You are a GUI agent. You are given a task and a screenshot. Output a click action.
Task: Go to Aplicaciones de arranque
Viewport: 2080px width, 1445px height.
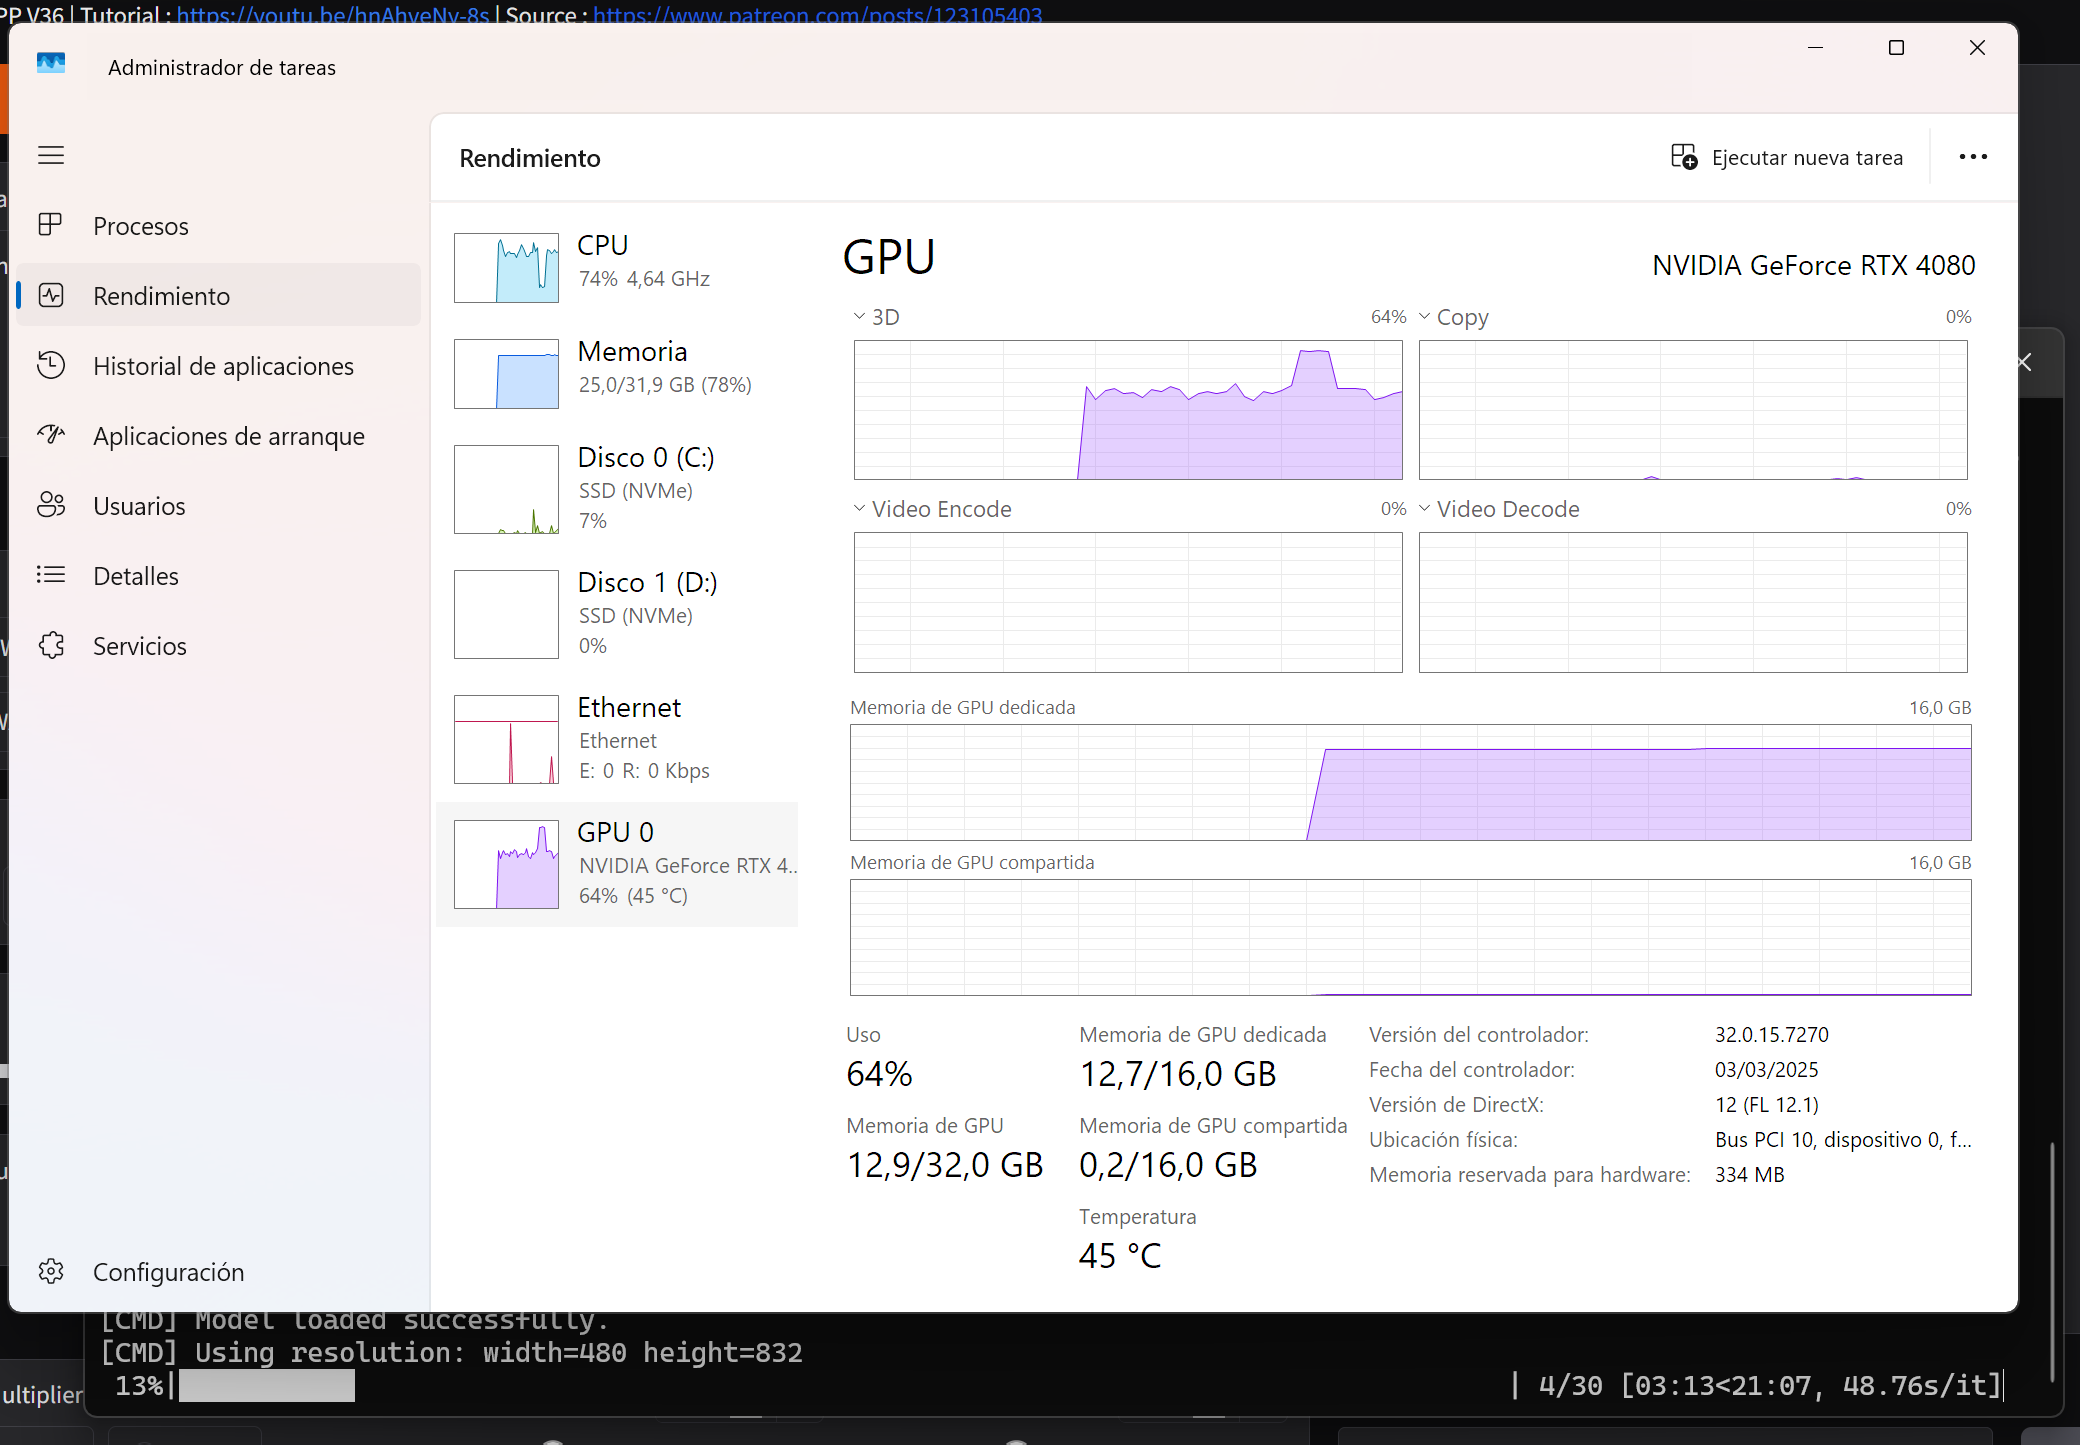(x=228, y=436)
